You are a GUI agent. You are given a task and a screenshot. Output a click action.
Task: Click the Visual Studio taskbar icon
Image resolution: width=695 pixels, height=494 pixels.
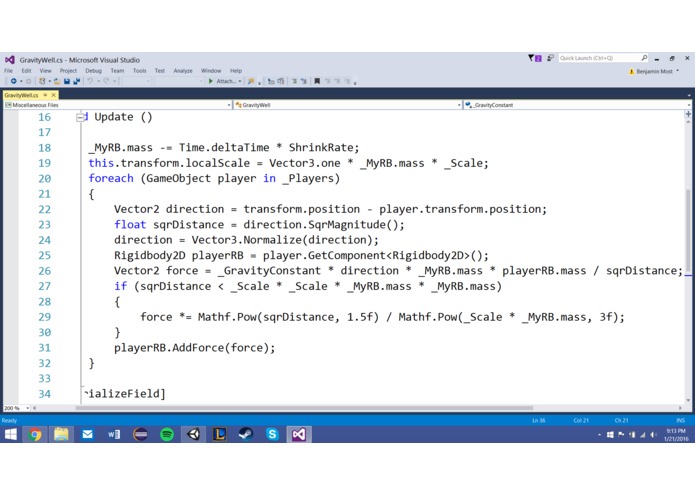[299, 435]
